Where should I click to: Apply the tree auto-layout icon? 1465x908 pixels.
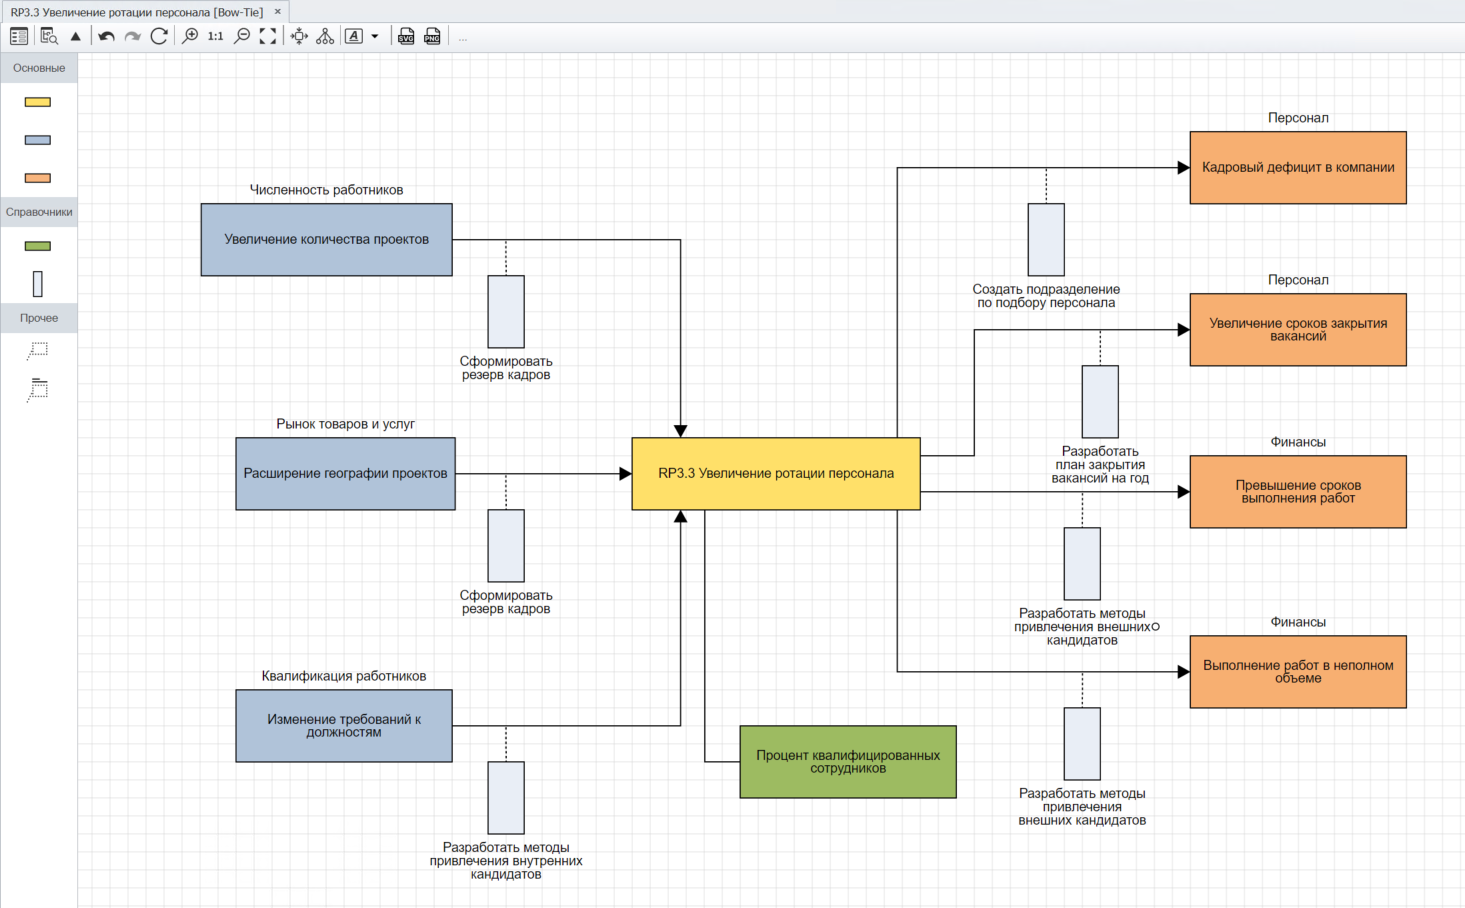(x=325, y=36)
